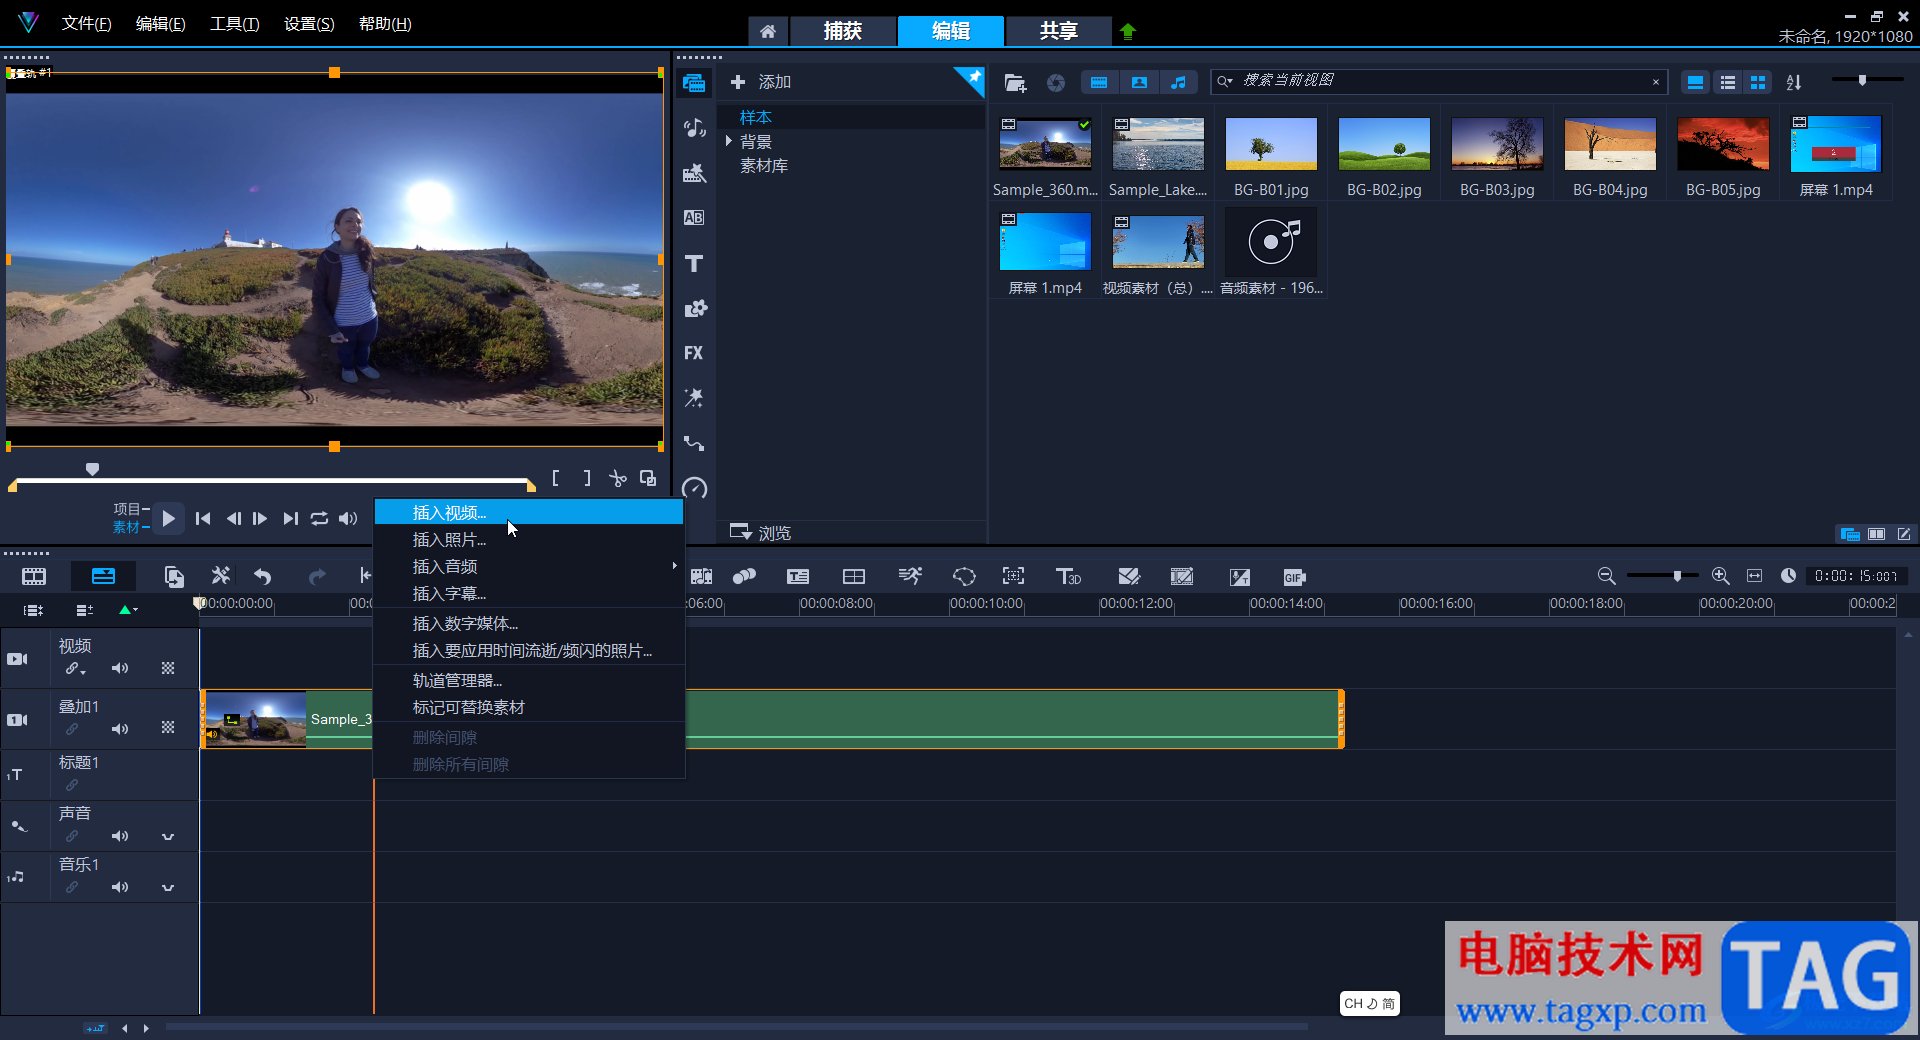
Task: Toggle ripple editing on 标题1 track
Action: click(72, 785)
